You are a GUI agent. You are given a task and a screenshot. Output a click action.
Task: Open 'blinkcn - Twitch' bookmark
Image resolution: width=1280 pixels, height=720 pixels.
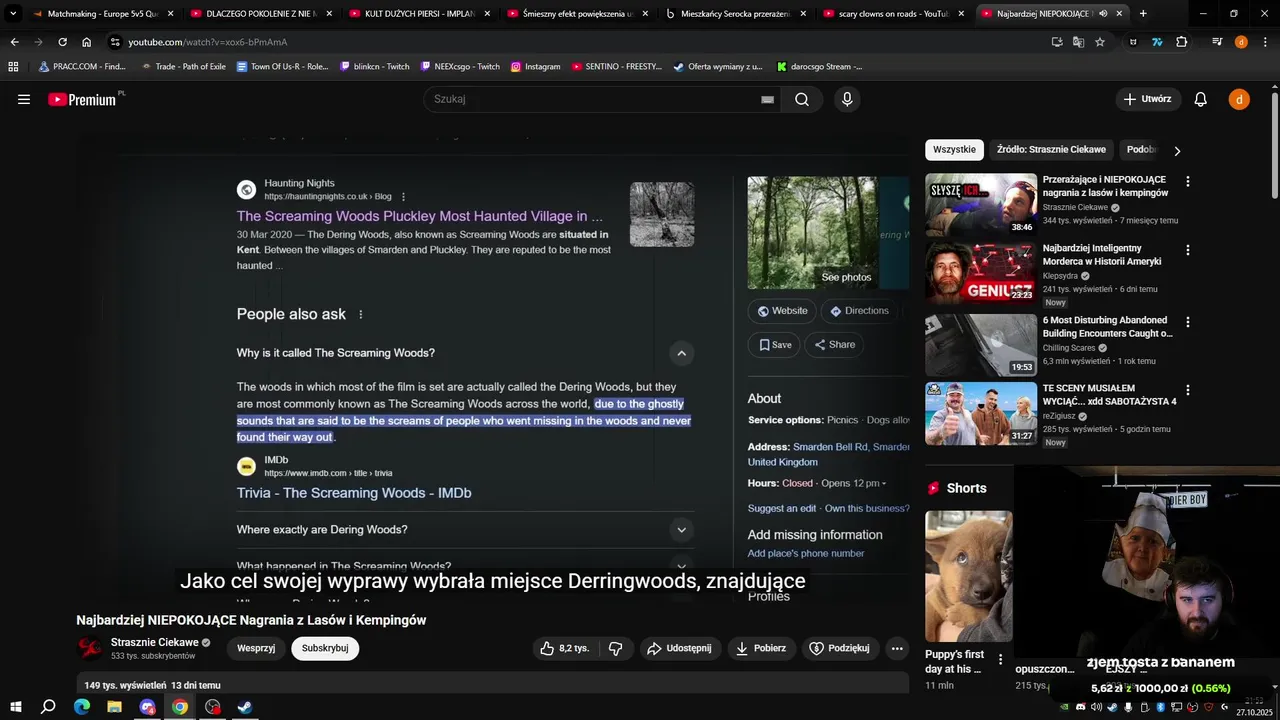click(x=375, y=66)
